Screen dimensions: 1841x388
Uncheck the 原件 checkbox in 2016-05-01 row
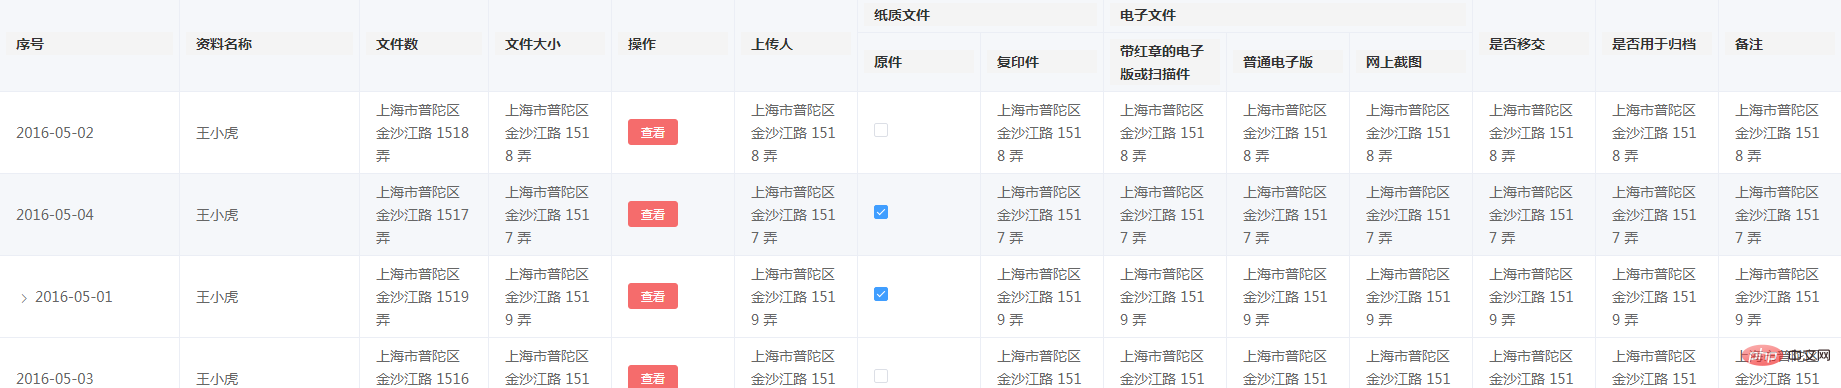[881, 294]
